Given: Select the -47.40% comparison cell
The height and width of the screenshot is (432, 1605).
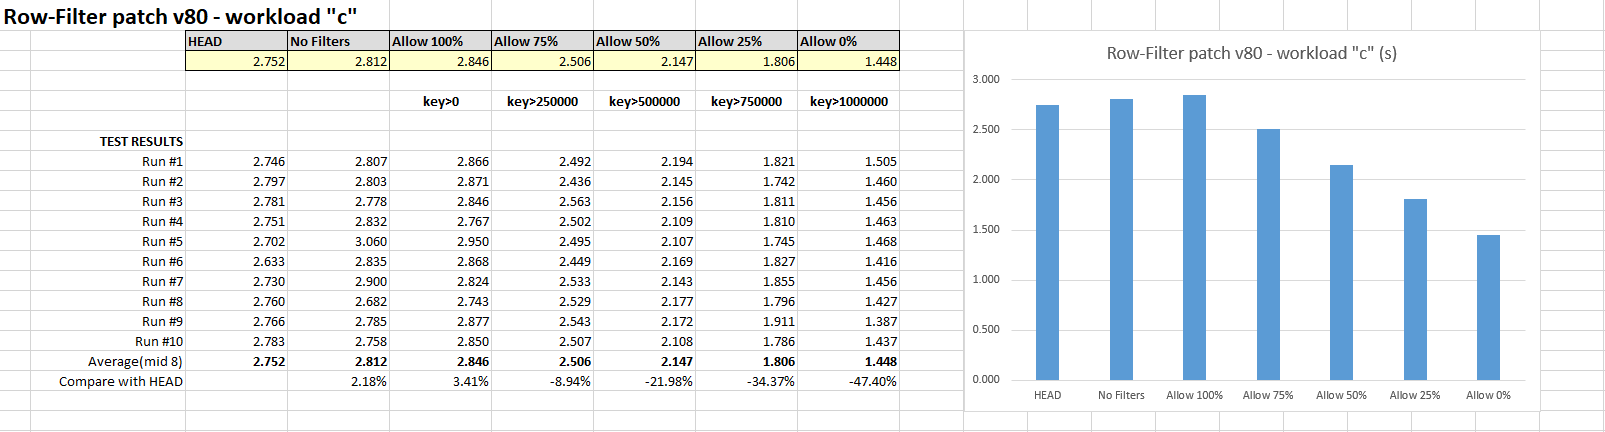Looking at the screenshot, I should click(x=872, y=381).
